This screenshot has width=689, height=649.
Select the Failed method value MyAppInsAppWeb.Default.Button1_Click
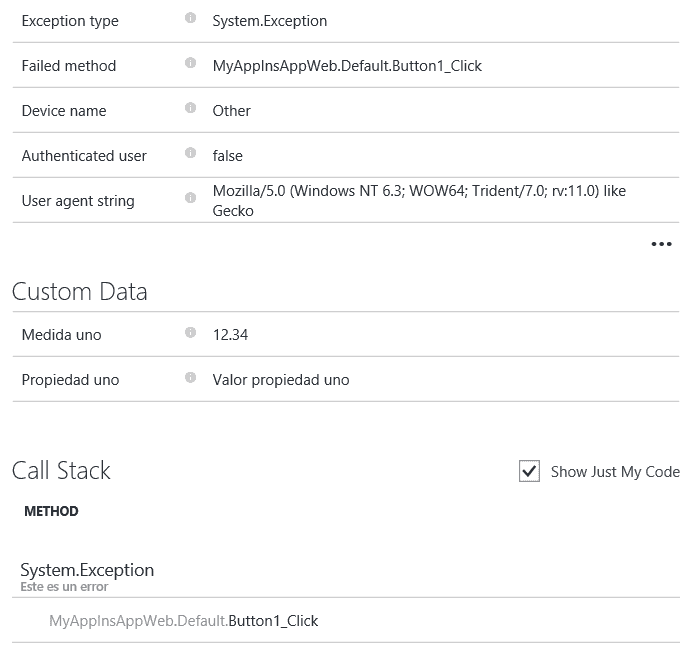347,66
